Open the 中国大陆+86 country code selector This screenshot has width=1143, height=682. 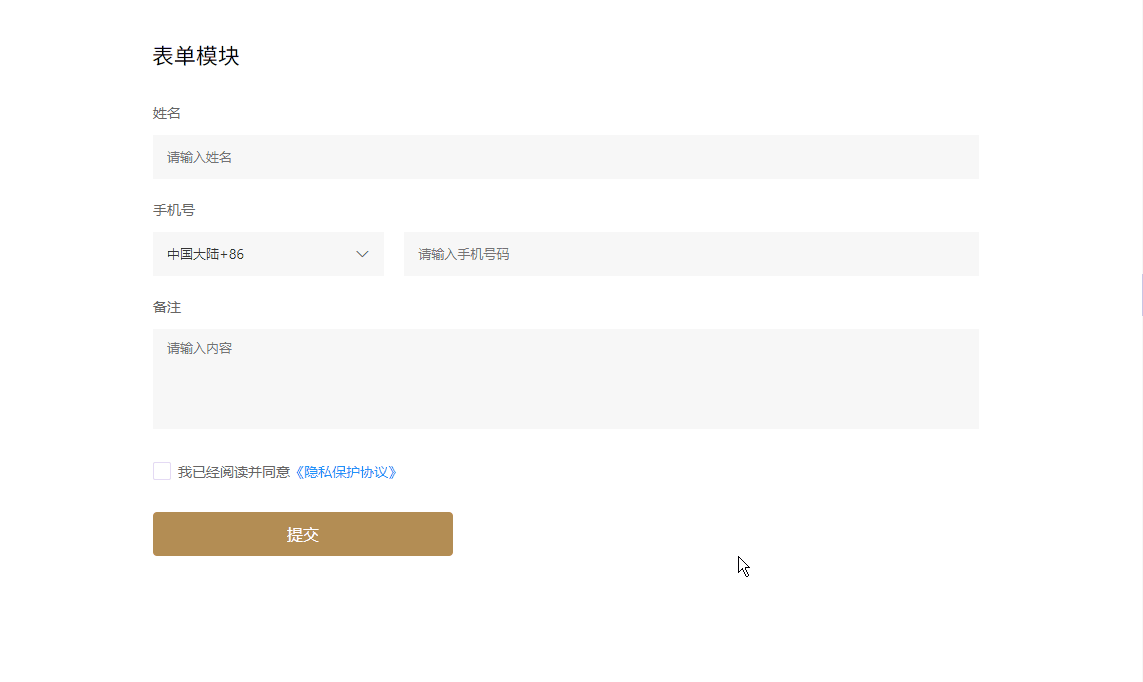tap(268, 254)
